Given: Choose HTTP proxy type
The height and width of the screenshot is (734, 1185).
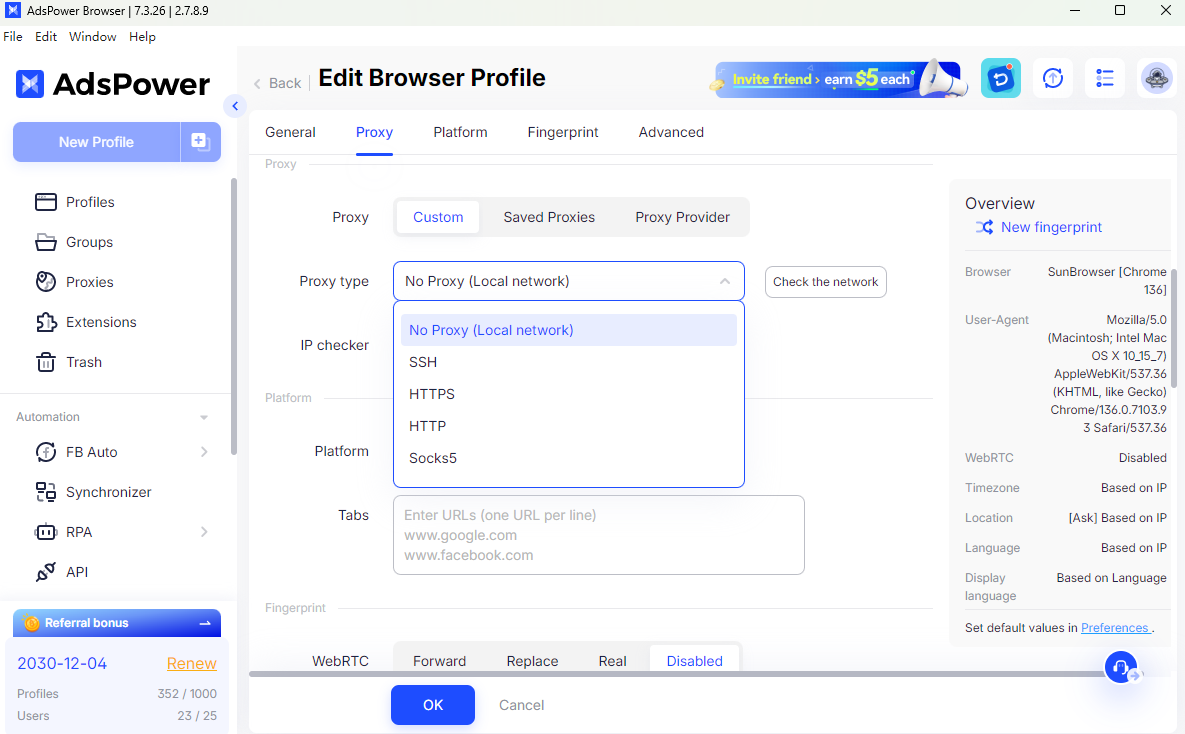Looking at the screenshot, I should [568, 426].
